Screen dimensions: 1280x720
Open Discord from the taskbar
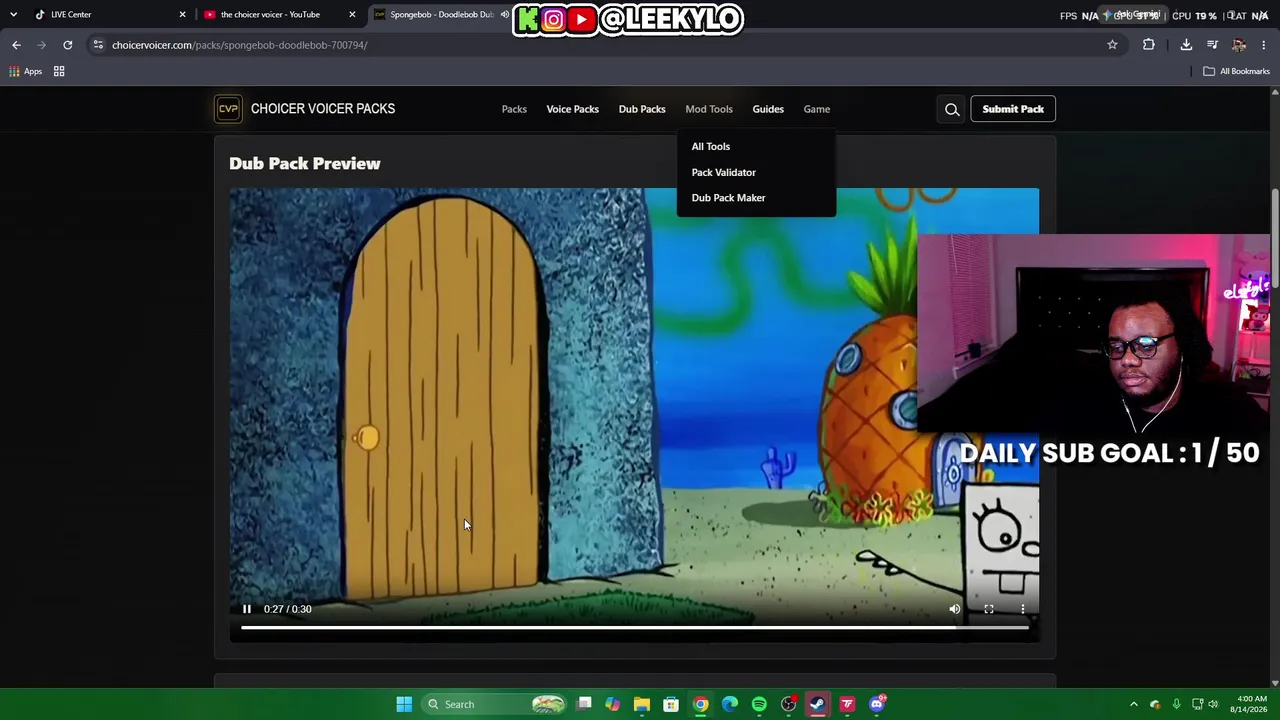click(877, 705)
